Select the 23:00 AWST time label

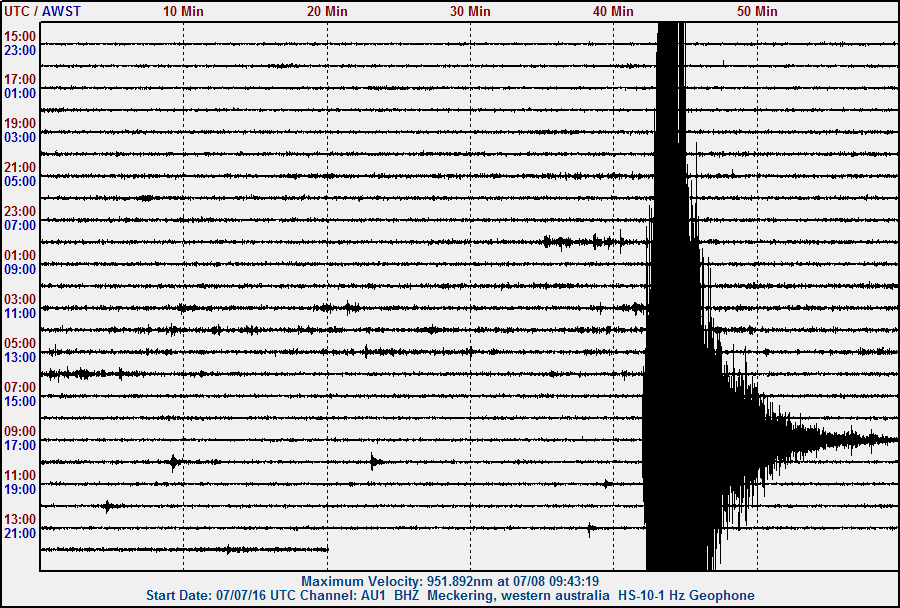(20, 51)
